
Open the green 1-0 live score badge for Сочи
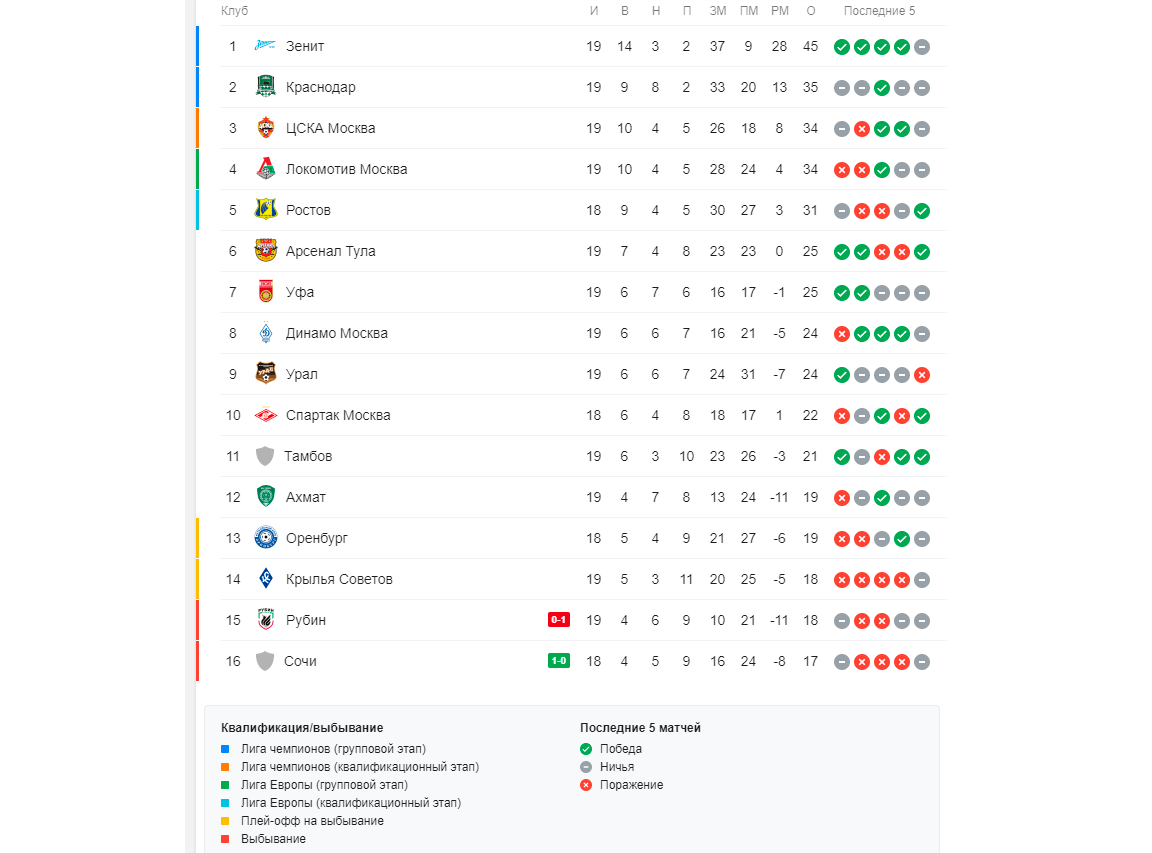point(558,661)
